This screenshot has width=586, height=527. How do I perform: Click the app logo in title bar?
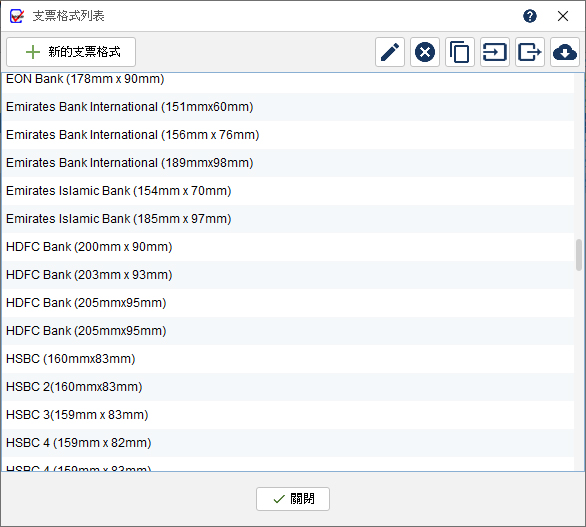pos(17,16)
